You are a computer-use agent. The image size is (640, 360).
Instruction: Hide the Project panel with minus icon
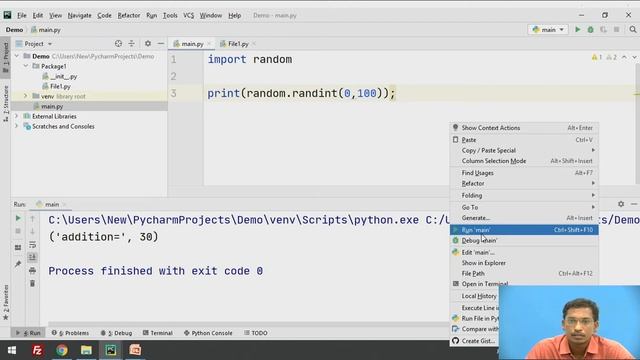click(161, 44)
